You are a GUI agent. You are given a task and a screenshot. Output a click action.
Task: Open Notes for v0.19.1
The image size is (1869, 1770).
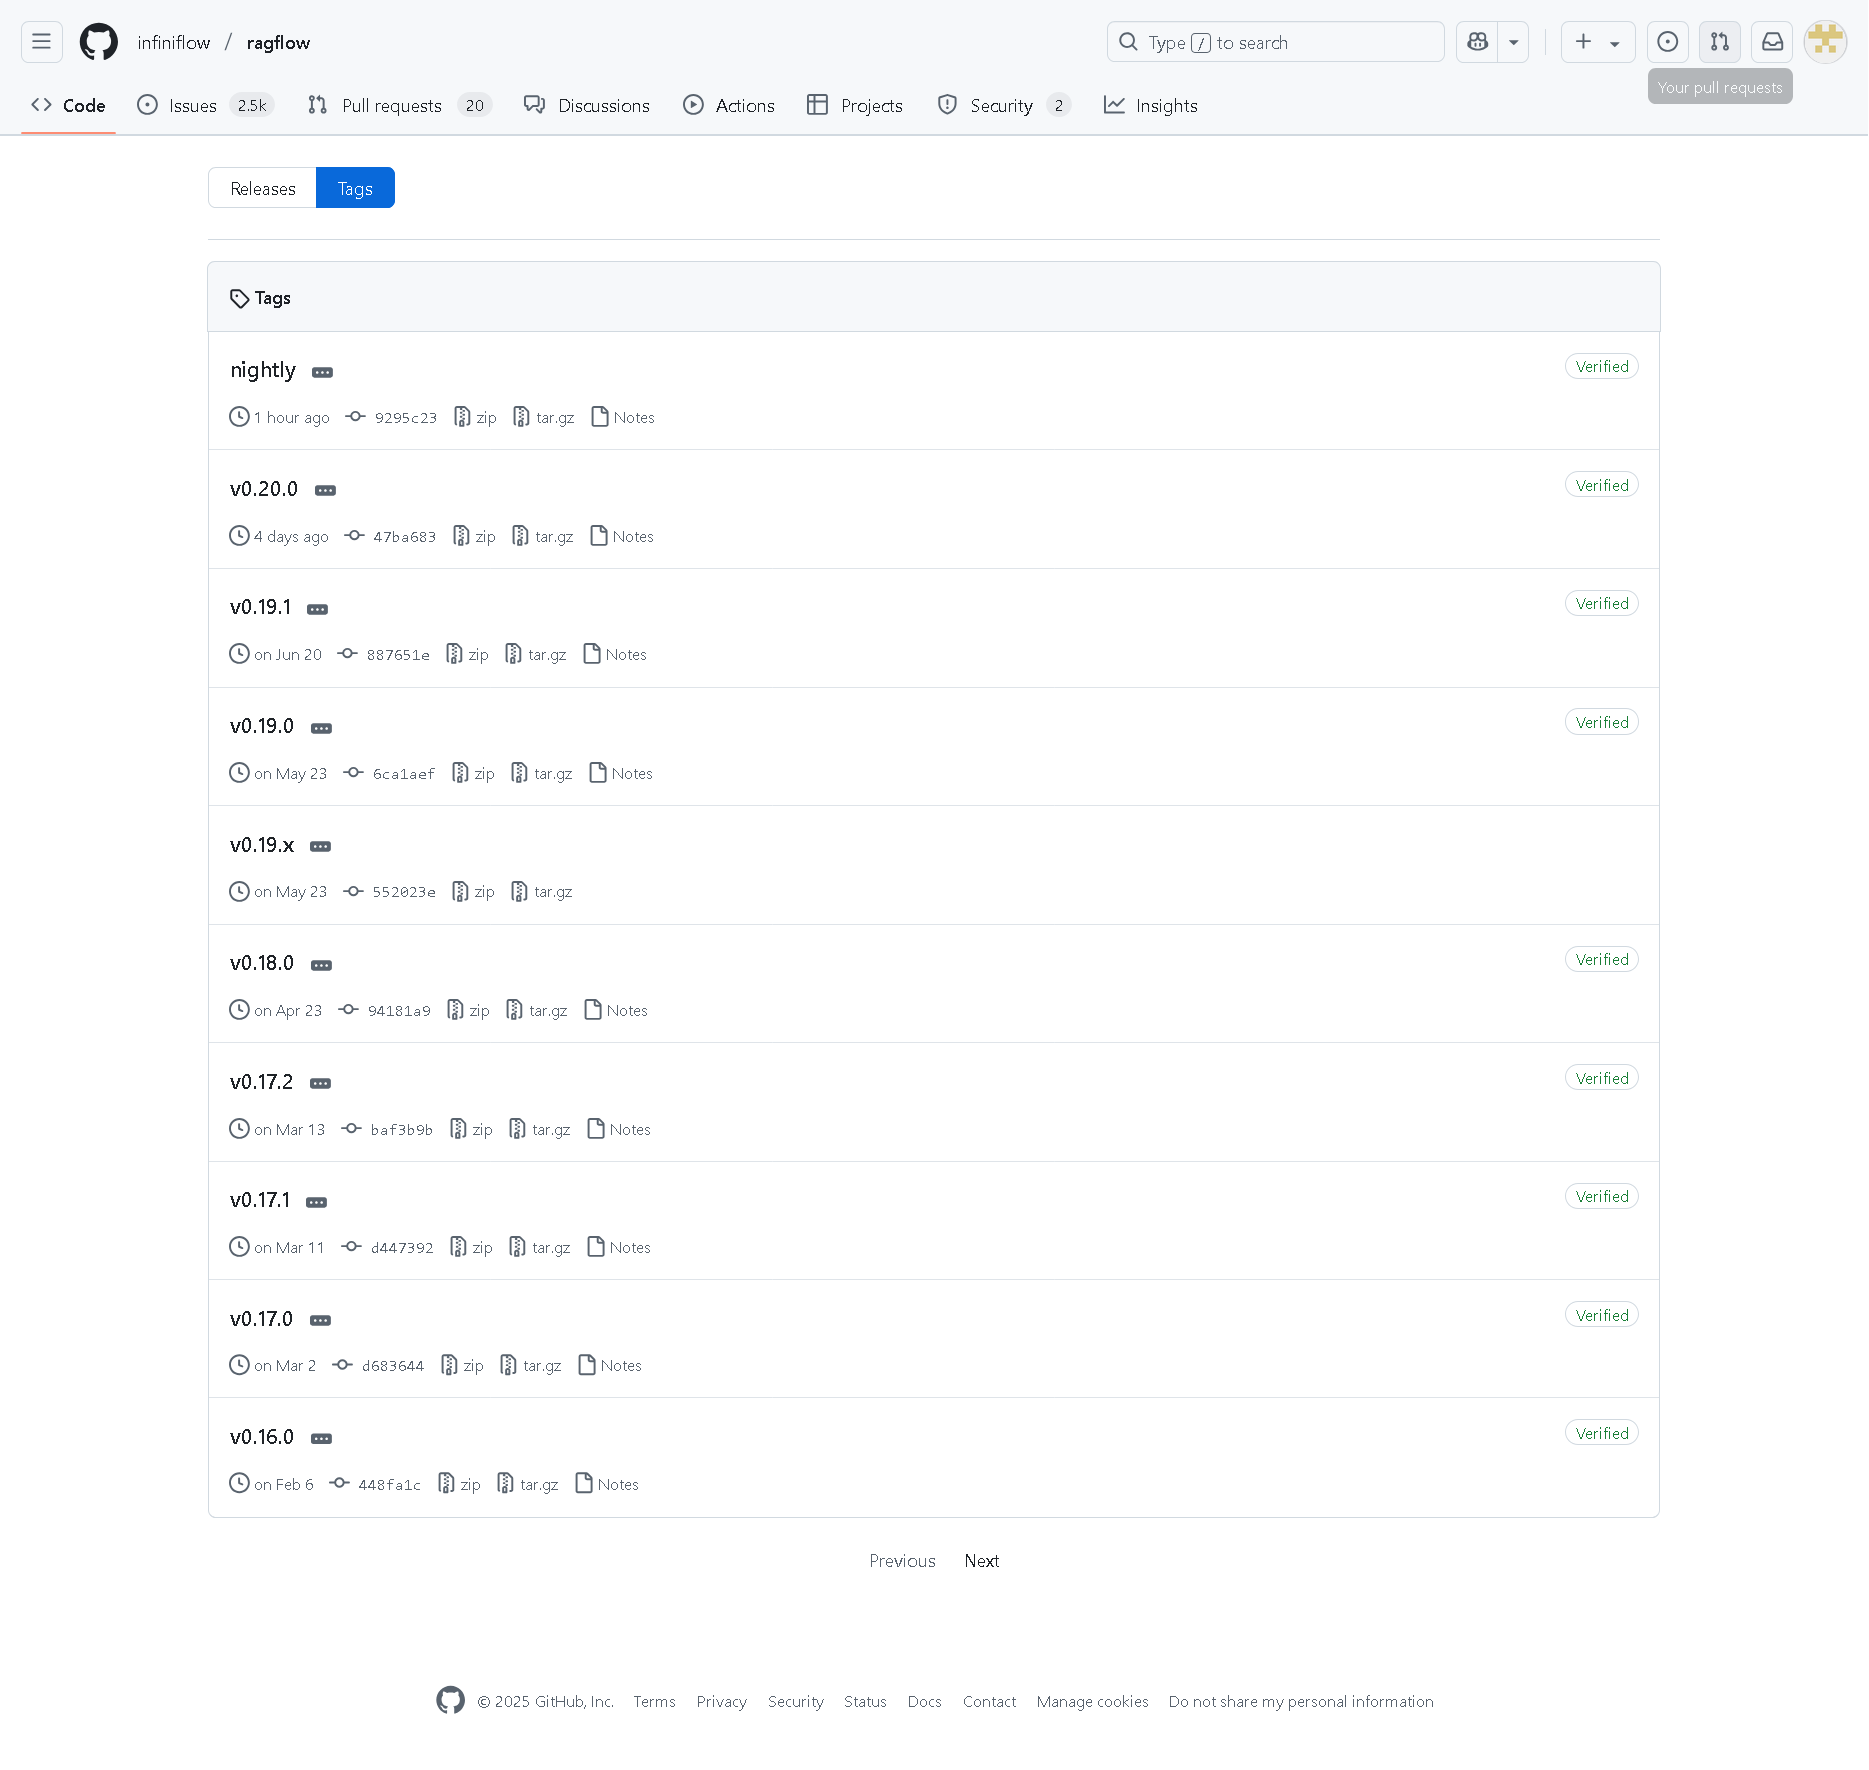(615, 654)
